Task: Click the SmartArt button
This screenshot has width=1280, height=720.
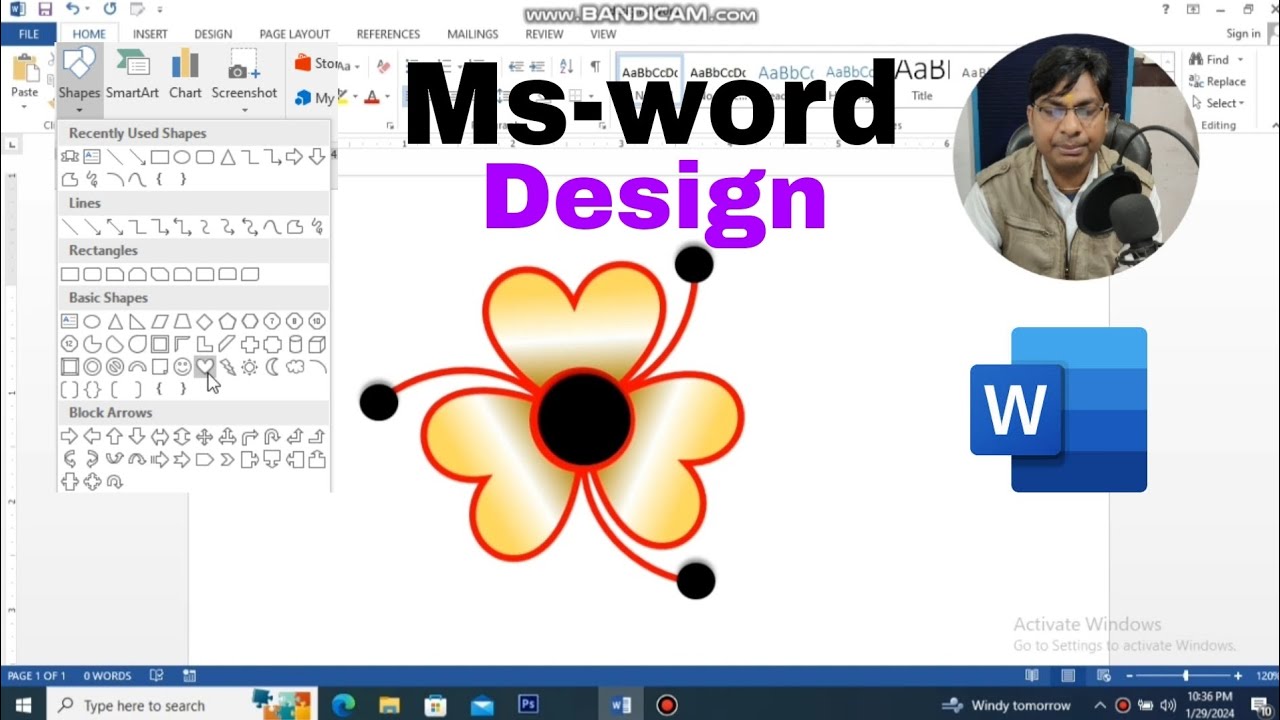Action: [132, 73]
